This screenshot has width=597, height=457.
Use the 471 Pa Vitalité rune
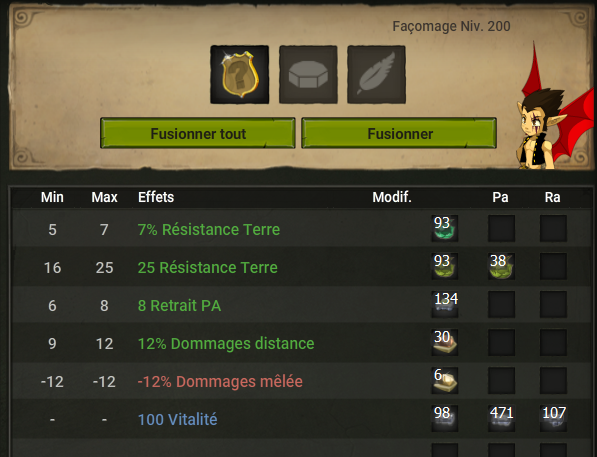tap(501, 419)
